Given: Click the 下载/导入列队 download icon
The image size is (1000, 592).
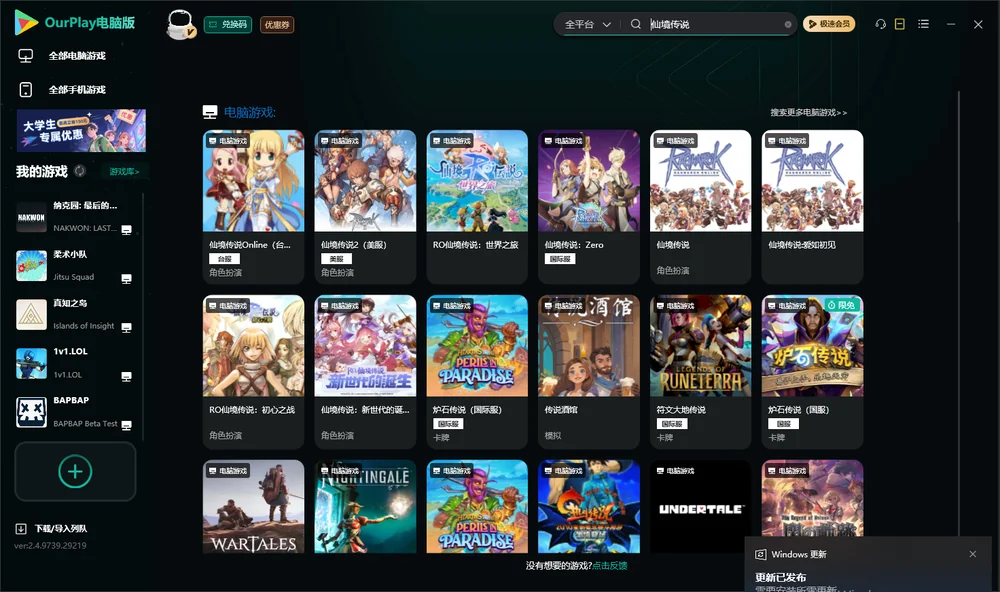Looking at the screenshot, I should coord(21,528).
